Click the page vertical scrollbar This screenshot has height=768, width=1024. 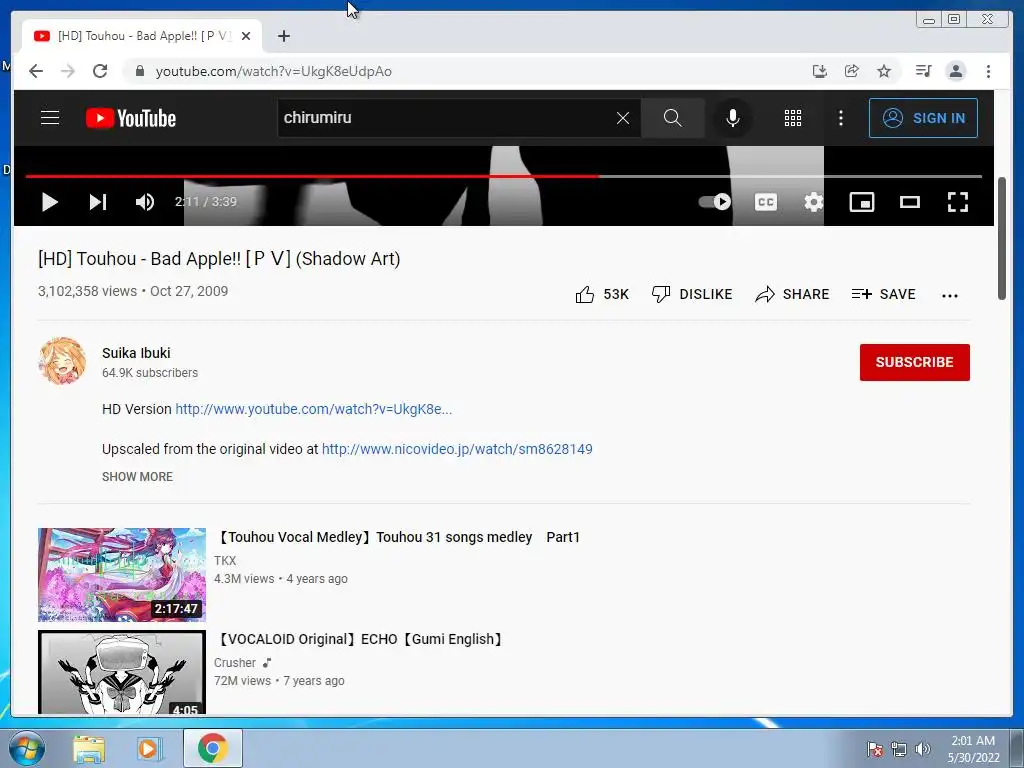[x=1002, y=238]
